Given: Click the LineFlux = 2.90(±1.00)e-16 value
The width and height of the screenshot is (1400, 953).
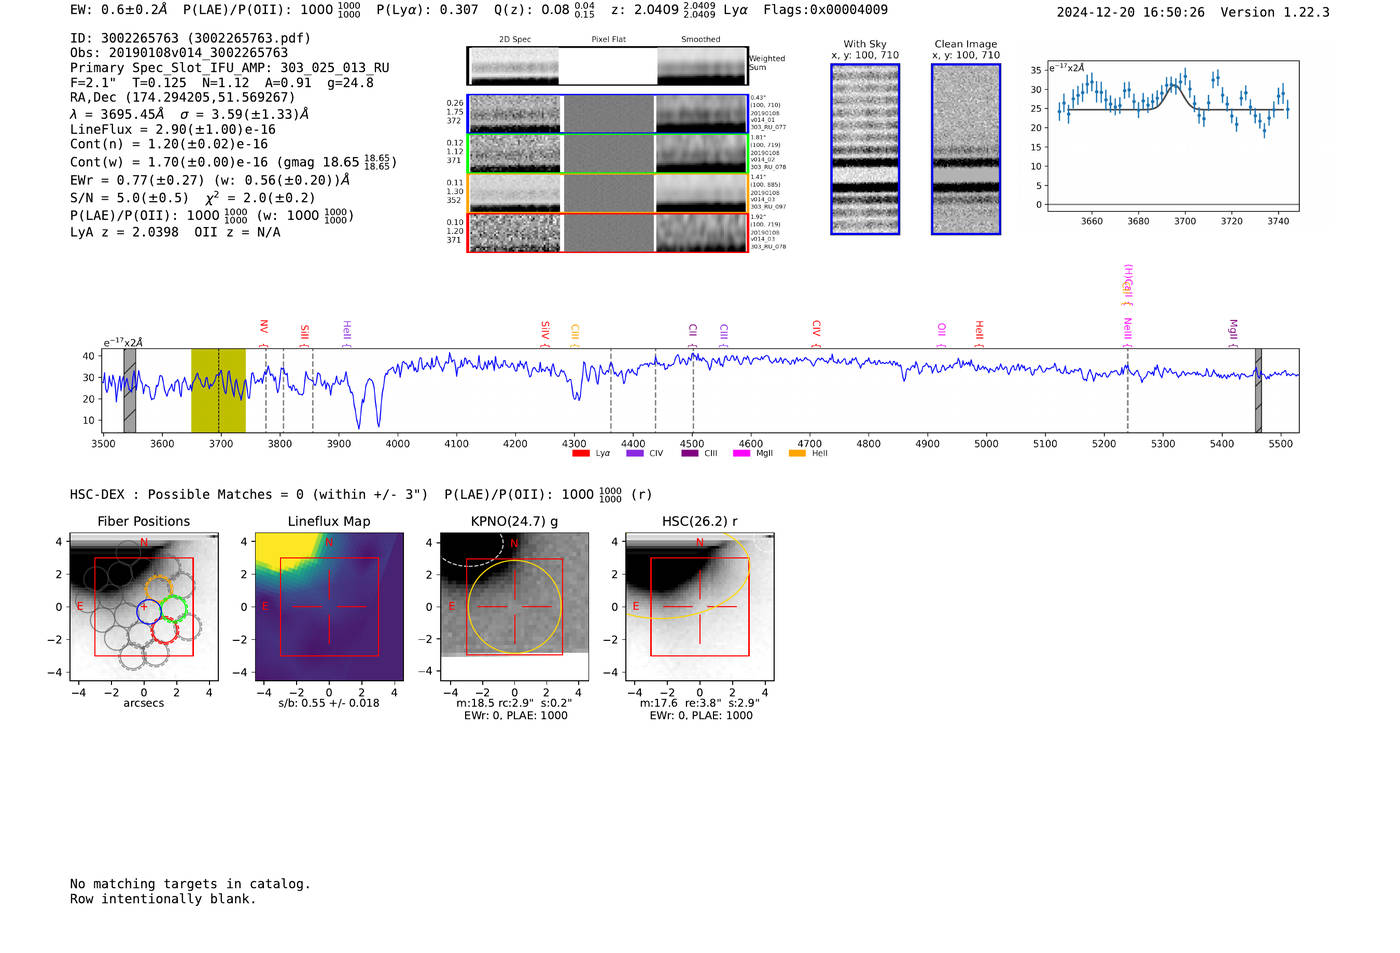Looking at the screenshot, I should tap(173, 129).
